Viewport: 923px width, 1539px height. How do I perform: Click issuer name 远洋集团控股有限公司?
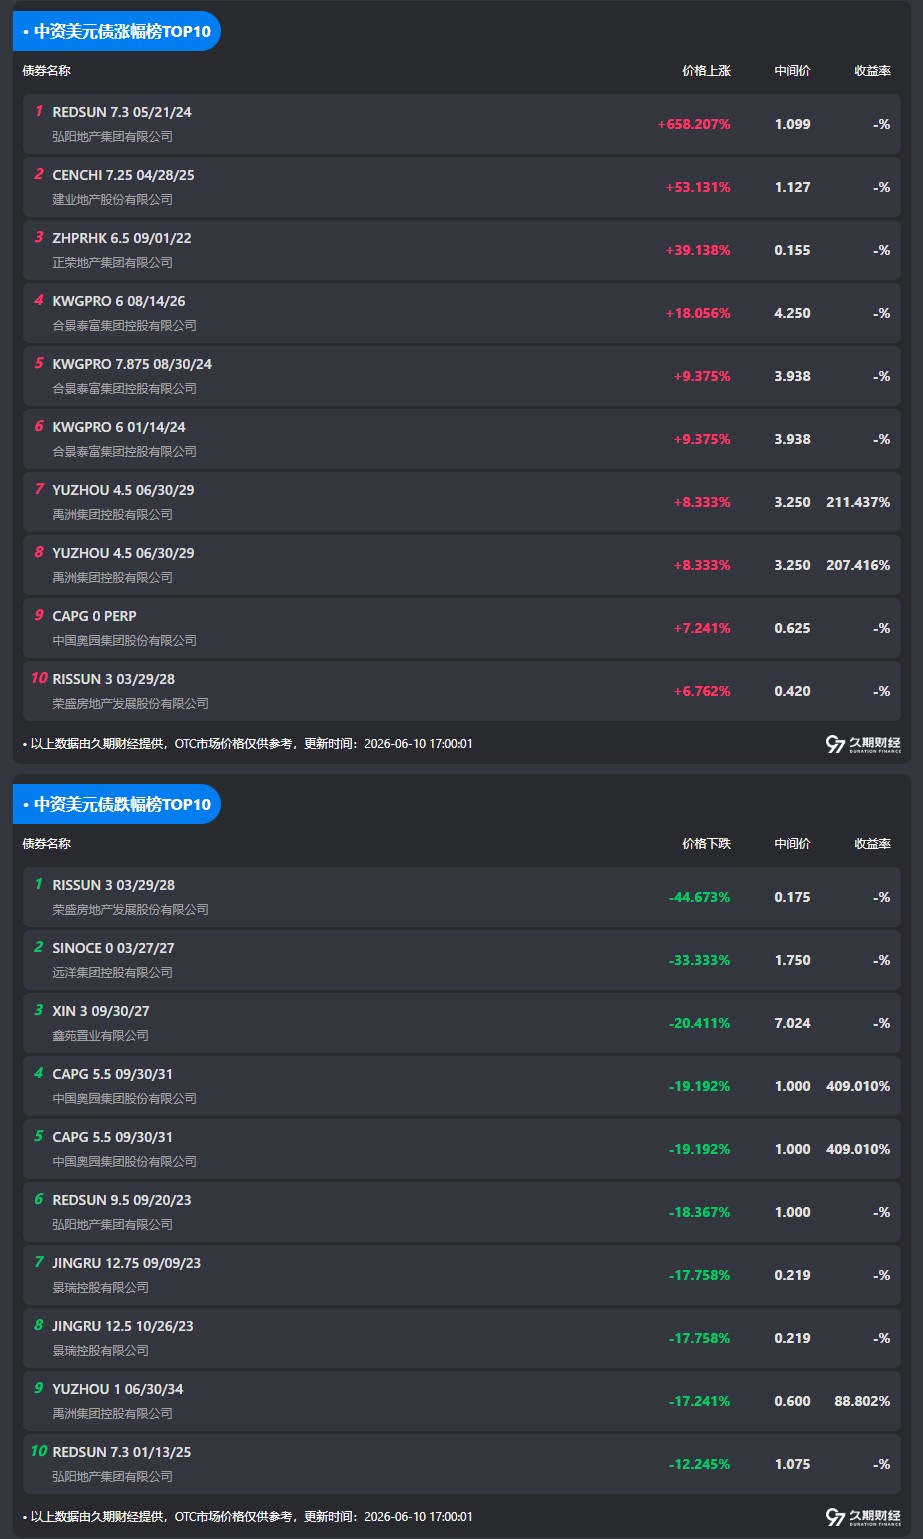pos(112,972)
